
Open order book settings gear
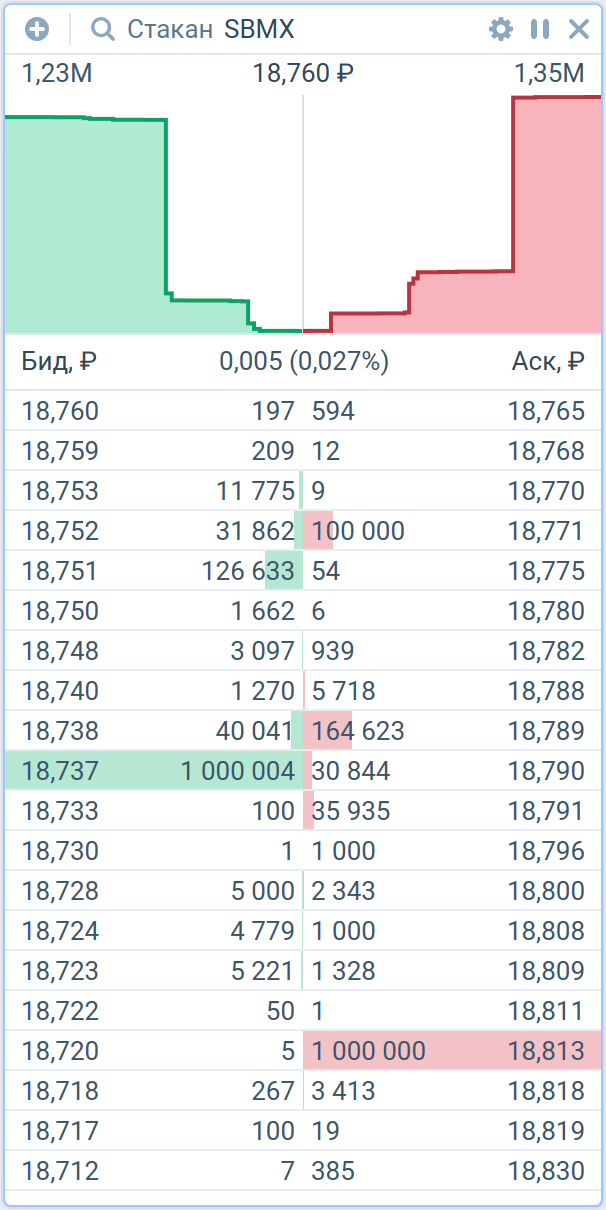pyautogui.click(x=500, y=29)
